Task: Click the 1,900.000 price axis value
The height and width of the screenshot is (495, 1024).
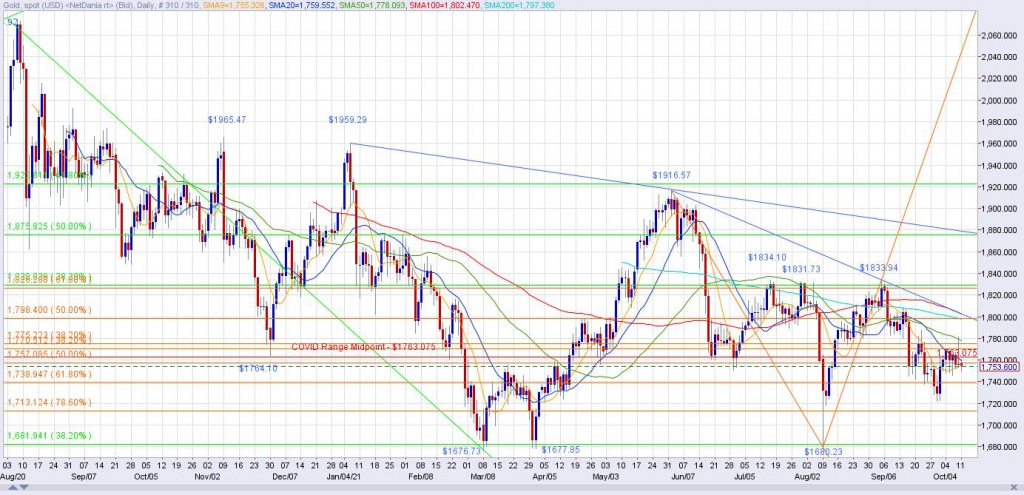Action: click(999, 209)
